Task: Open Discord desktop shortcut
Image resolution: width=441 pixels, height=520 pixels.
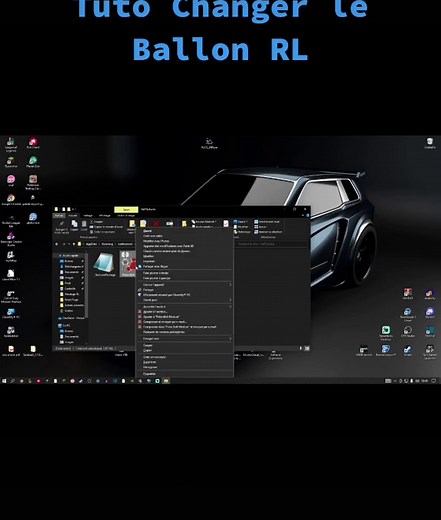Action: click(429, 312)
